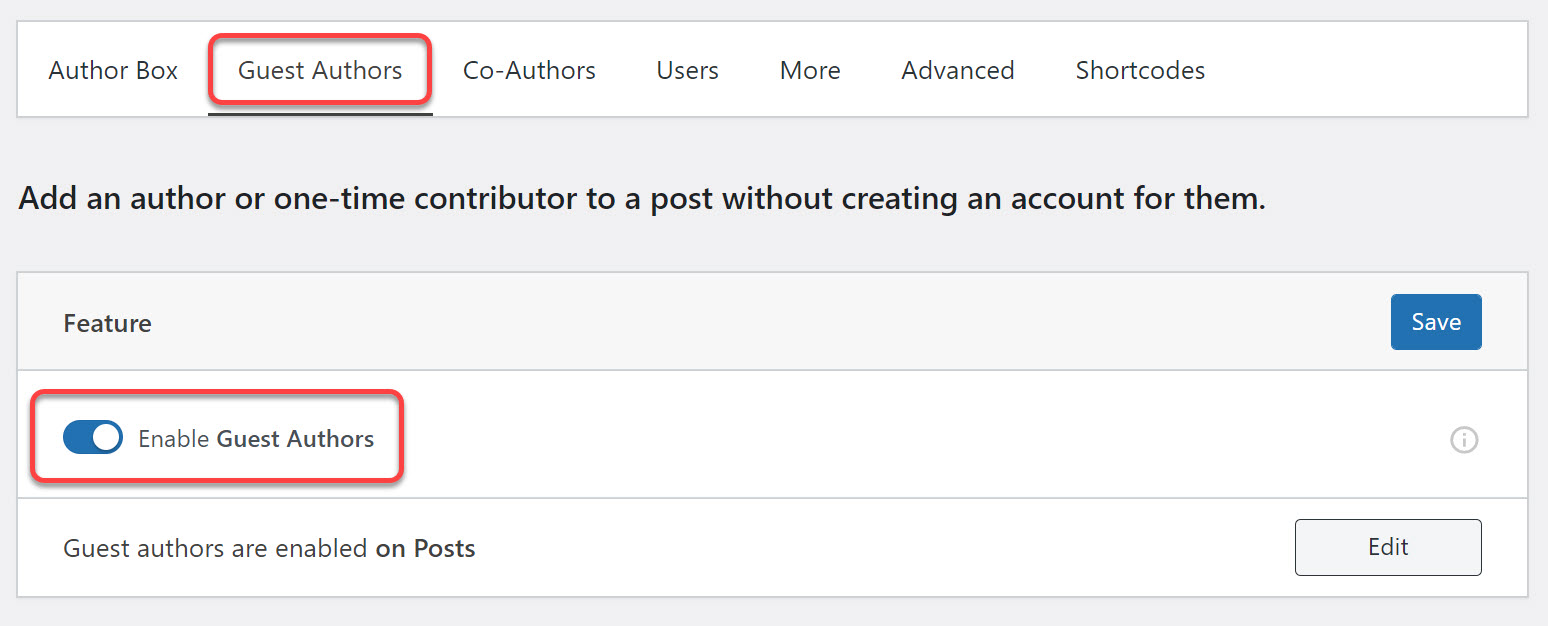The width and height of the screenshot is (1548, 626).
Task: Click the bold 'on Posts' text
Action: 425,549
